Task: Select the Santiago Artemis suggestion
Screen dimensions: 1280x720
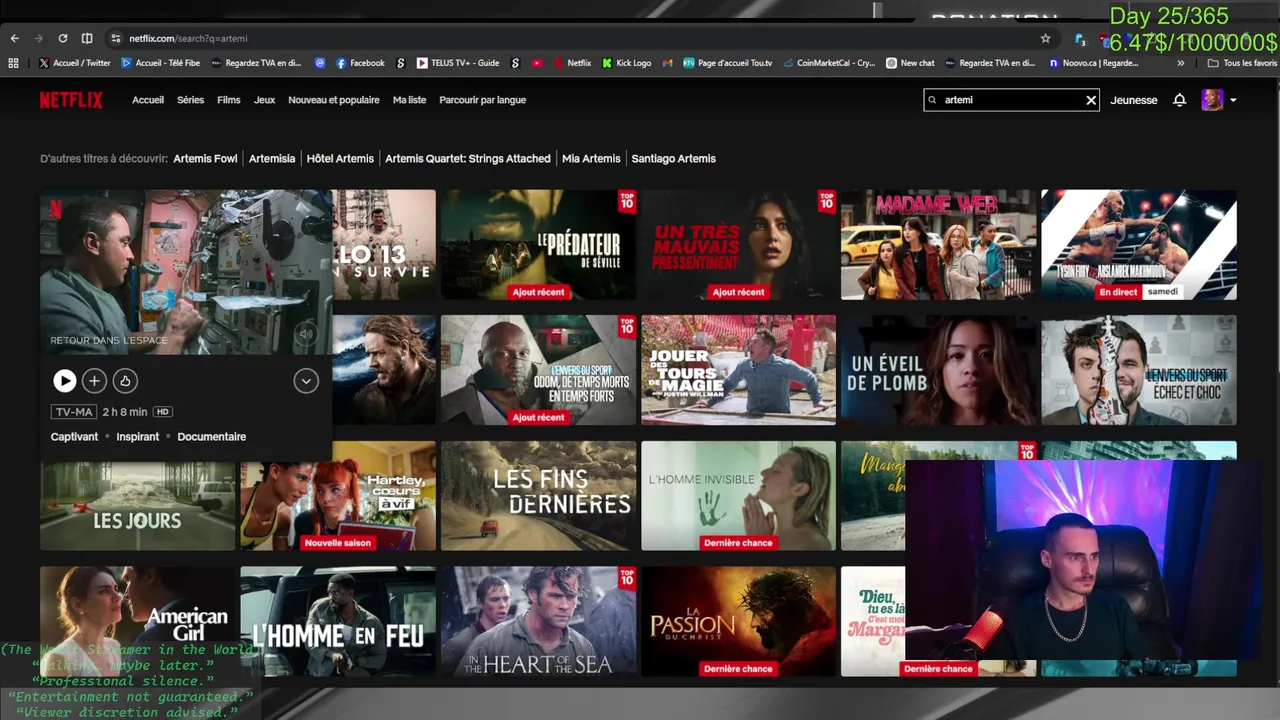Action: coord(674,158)
